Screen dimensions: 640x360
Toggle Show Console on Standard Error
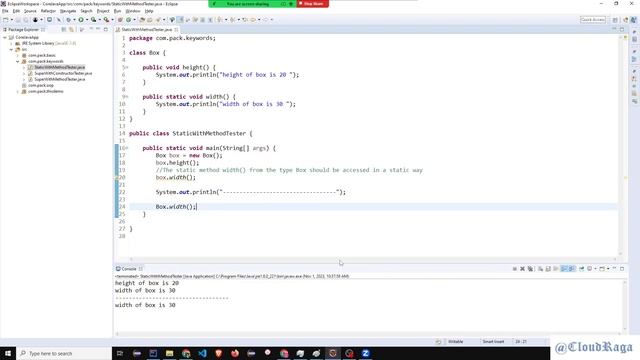click(x=572, y=269)
